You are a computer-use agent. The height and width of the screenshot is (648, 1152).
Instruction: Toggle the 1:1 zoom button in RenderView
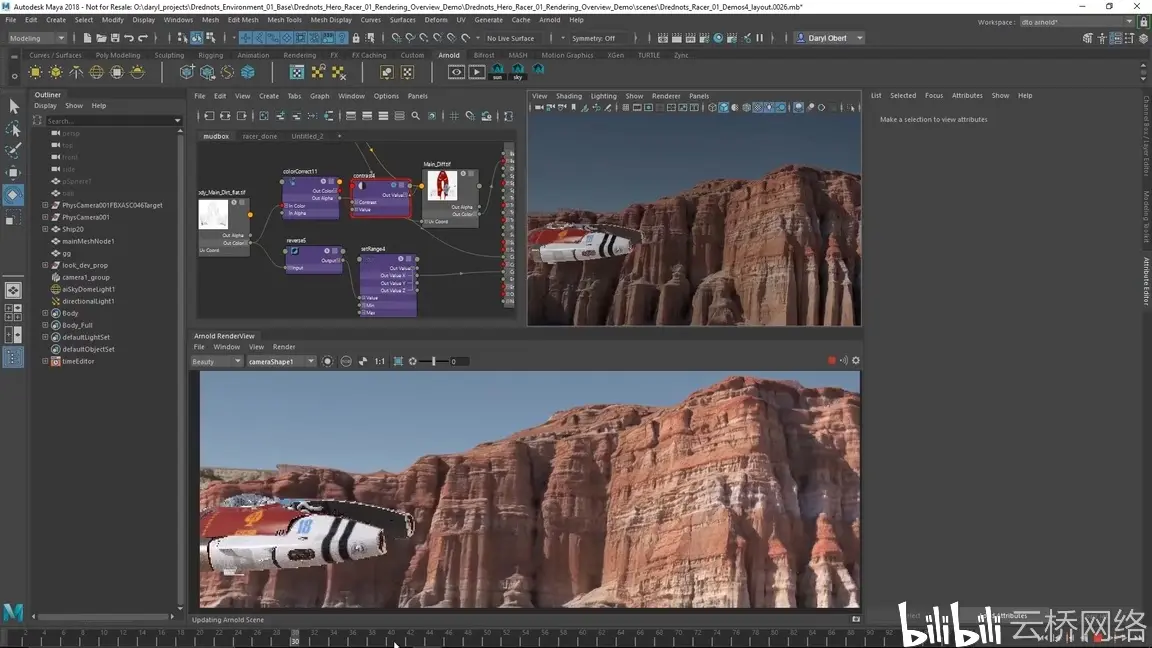[380, 361]
